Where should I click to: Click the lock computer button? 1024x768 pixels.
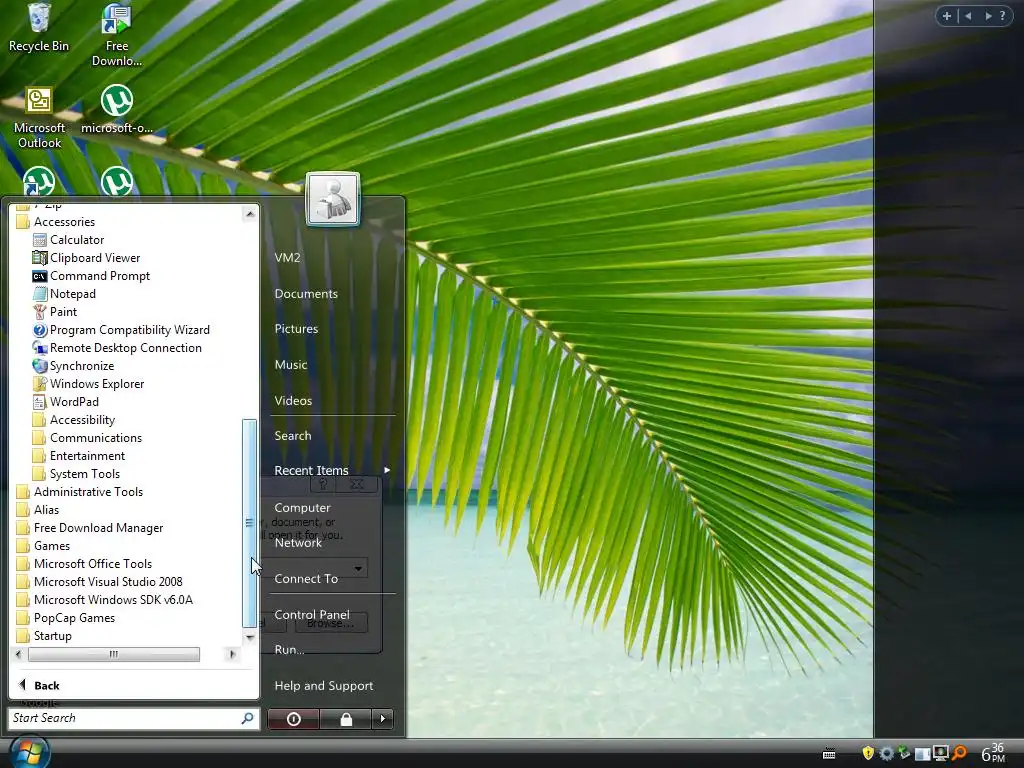(x=346, y=719)
